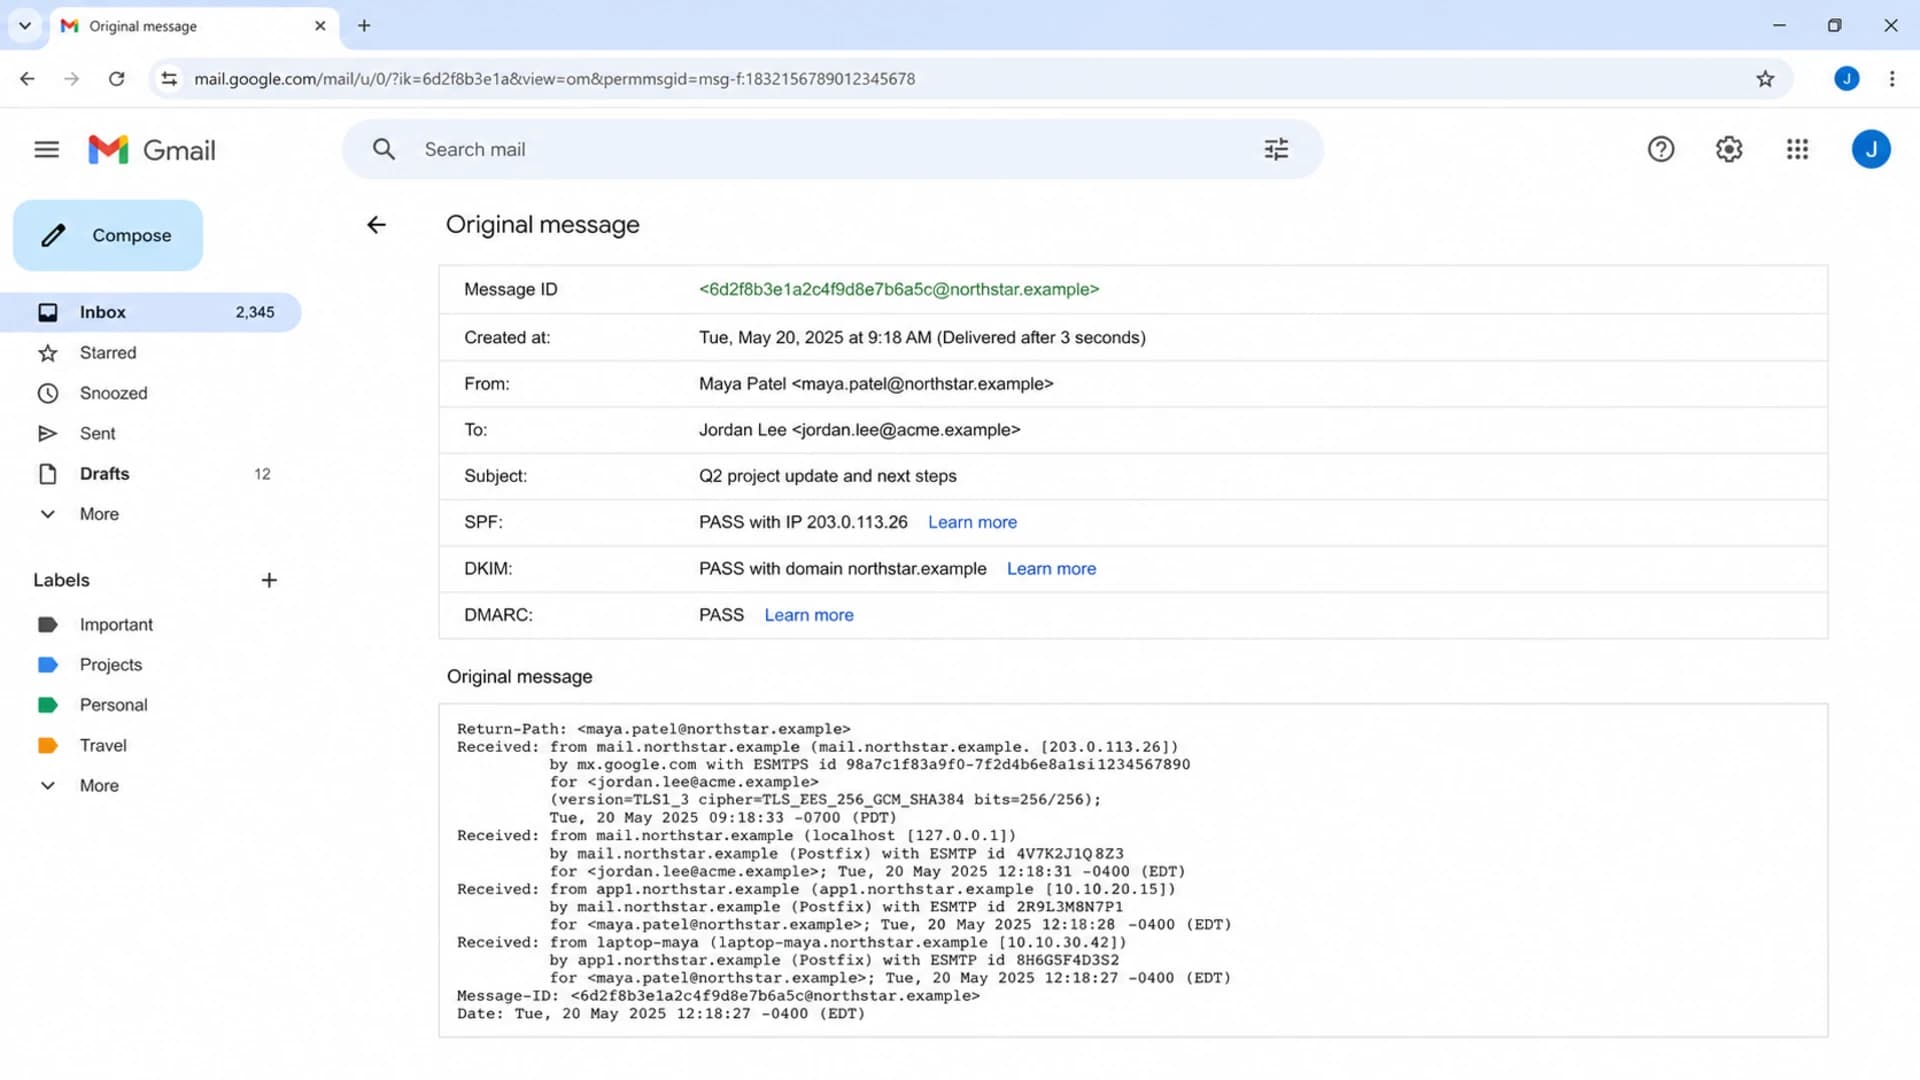
Task: Click the search magnifier icon
Action: (384, 150)
